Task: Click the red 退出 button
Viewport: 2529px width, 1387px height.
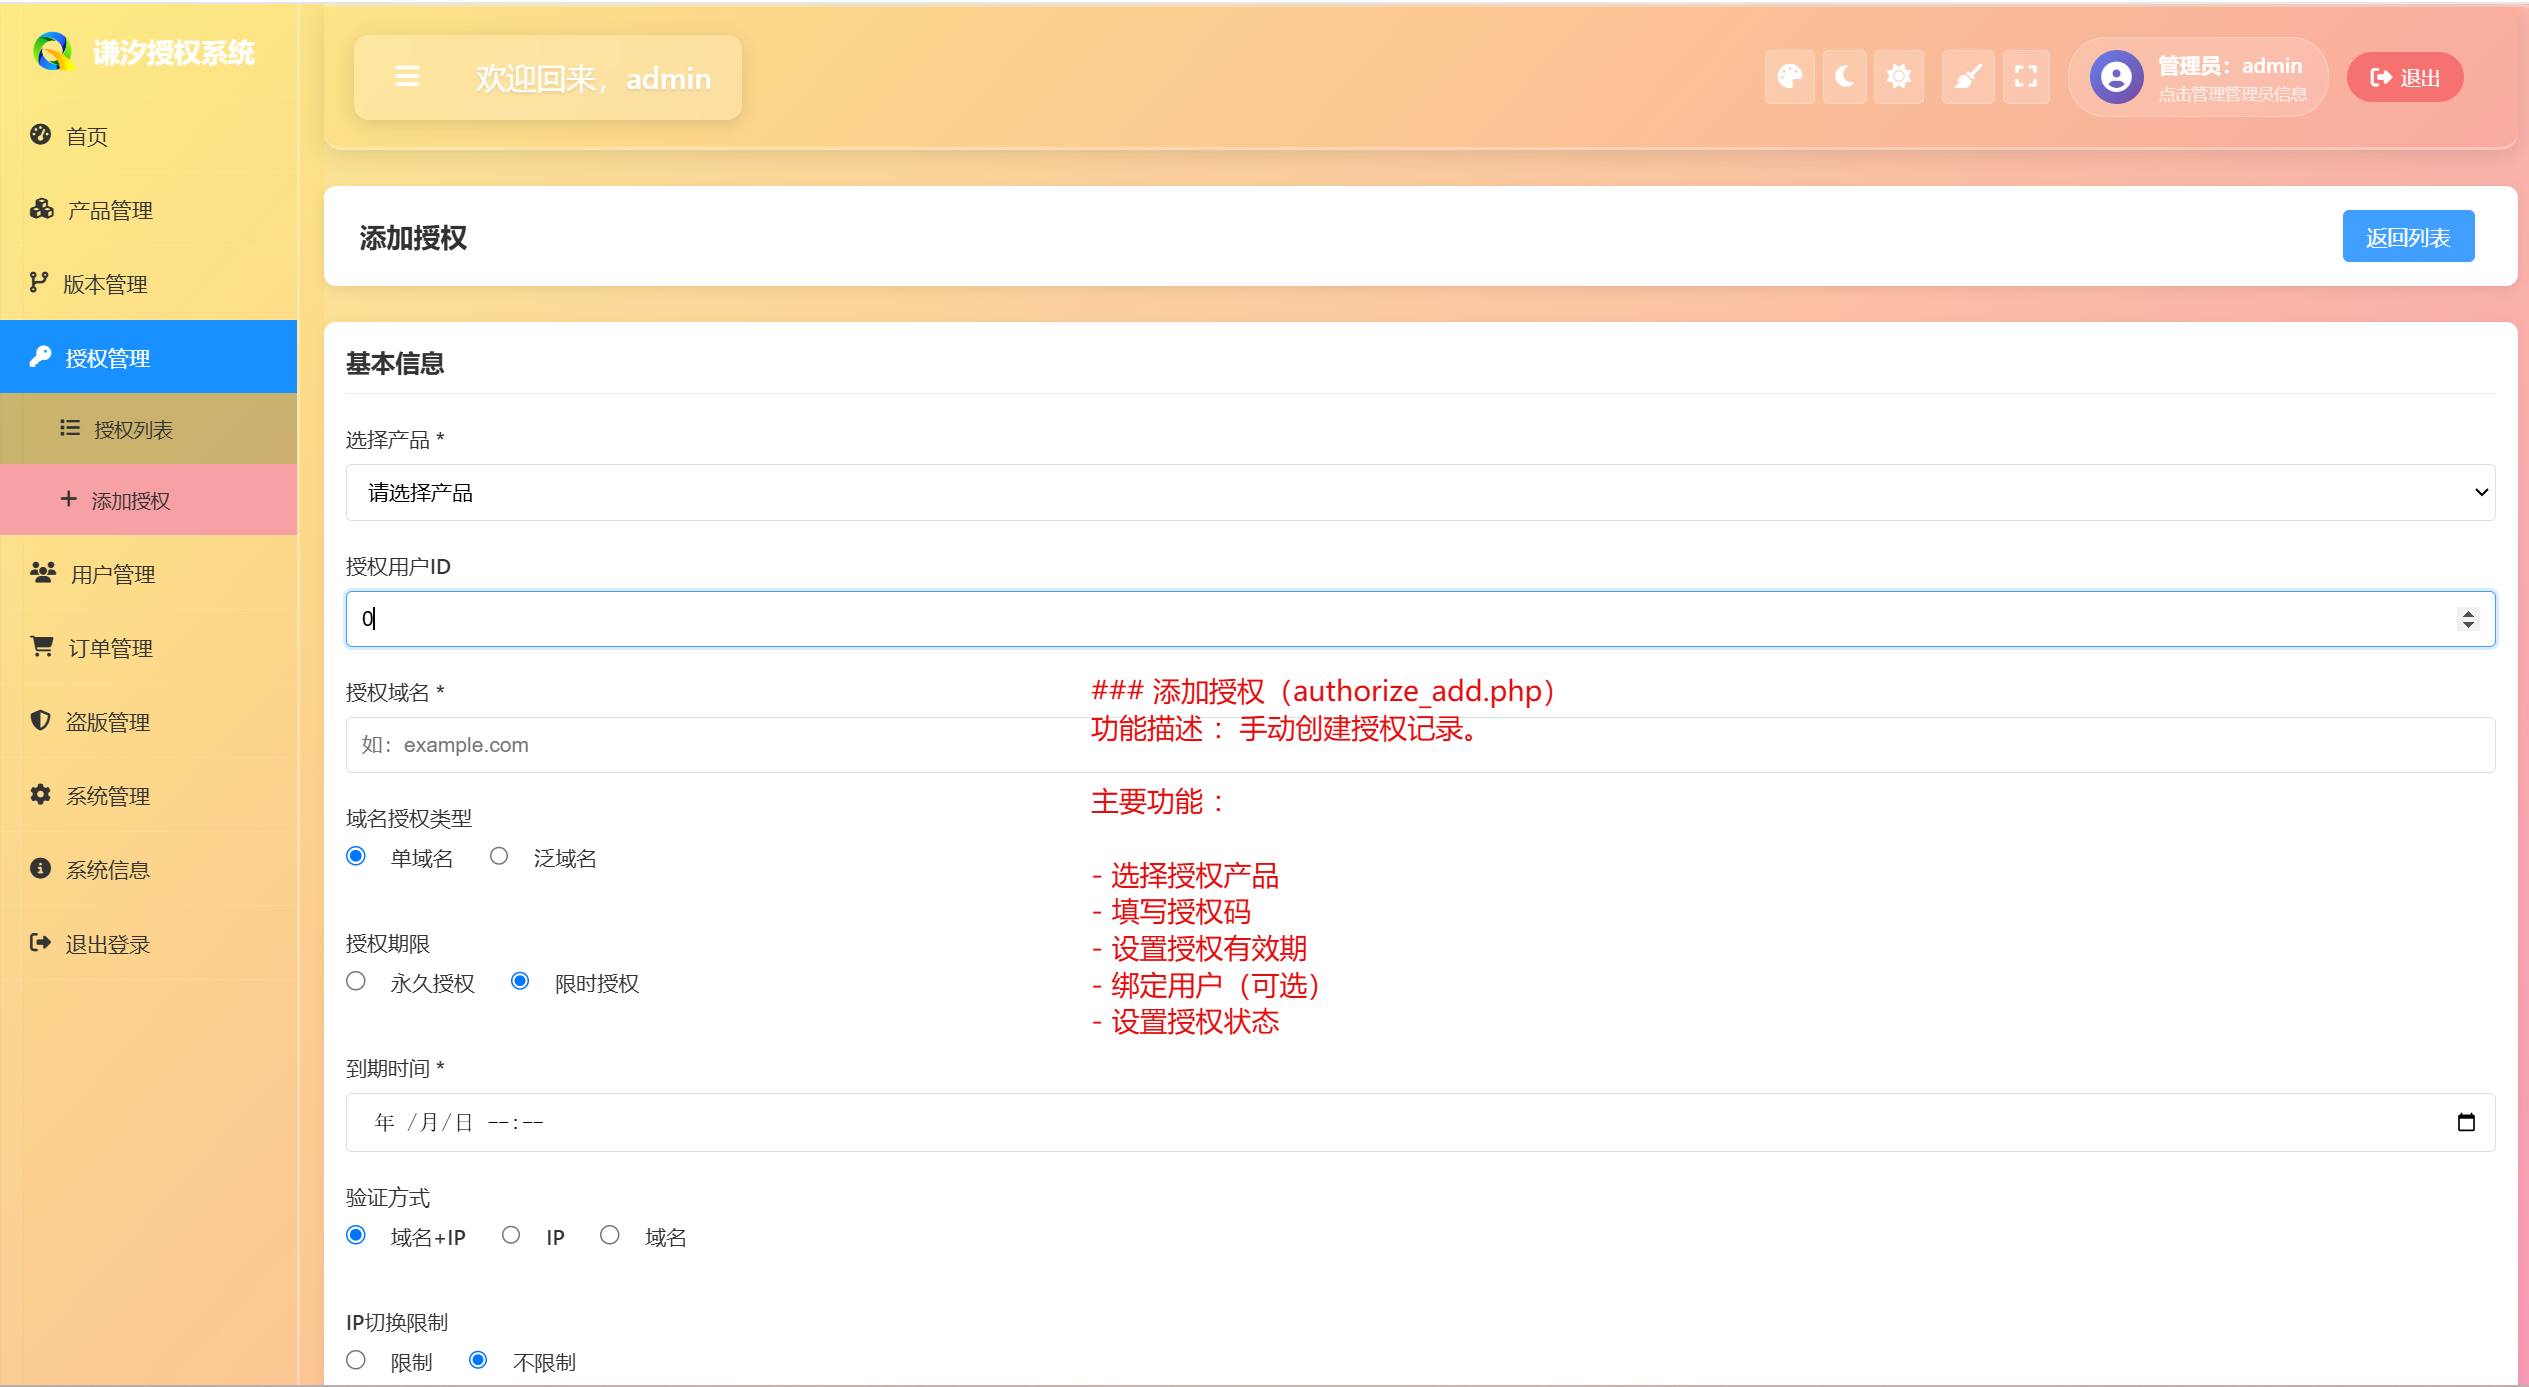Action: pos(2405,77)
